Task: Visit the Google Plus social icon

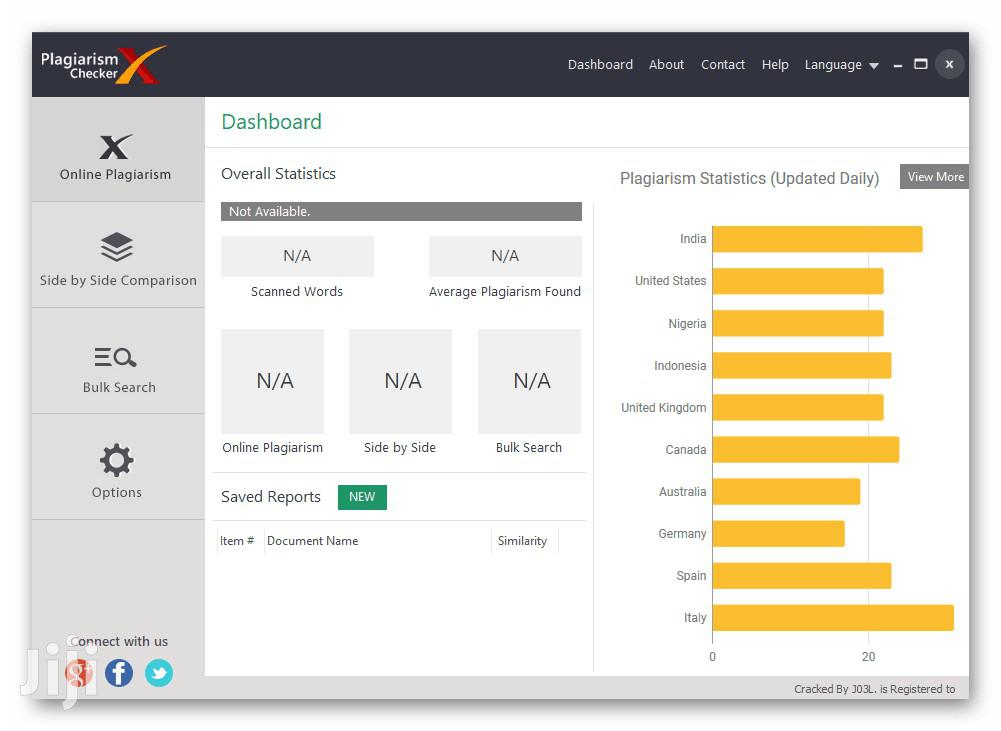Action: coord(79,673)
